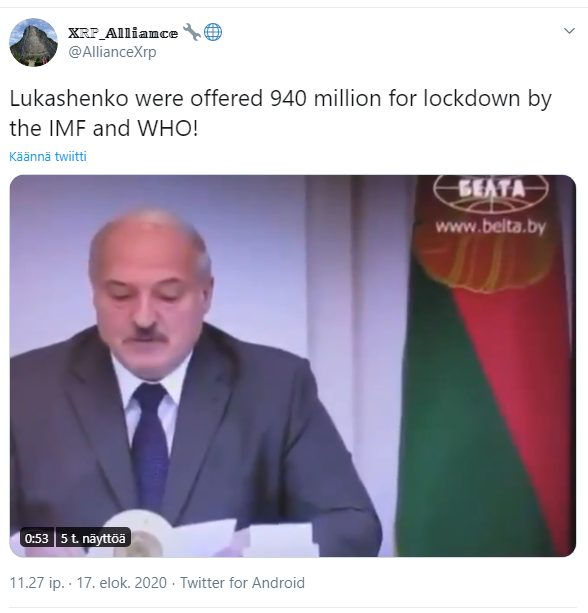Image resolution: width=588 pixels, height=613 pixels.
Task: Expand the tweet options chevron
Action: pos(569,30)
